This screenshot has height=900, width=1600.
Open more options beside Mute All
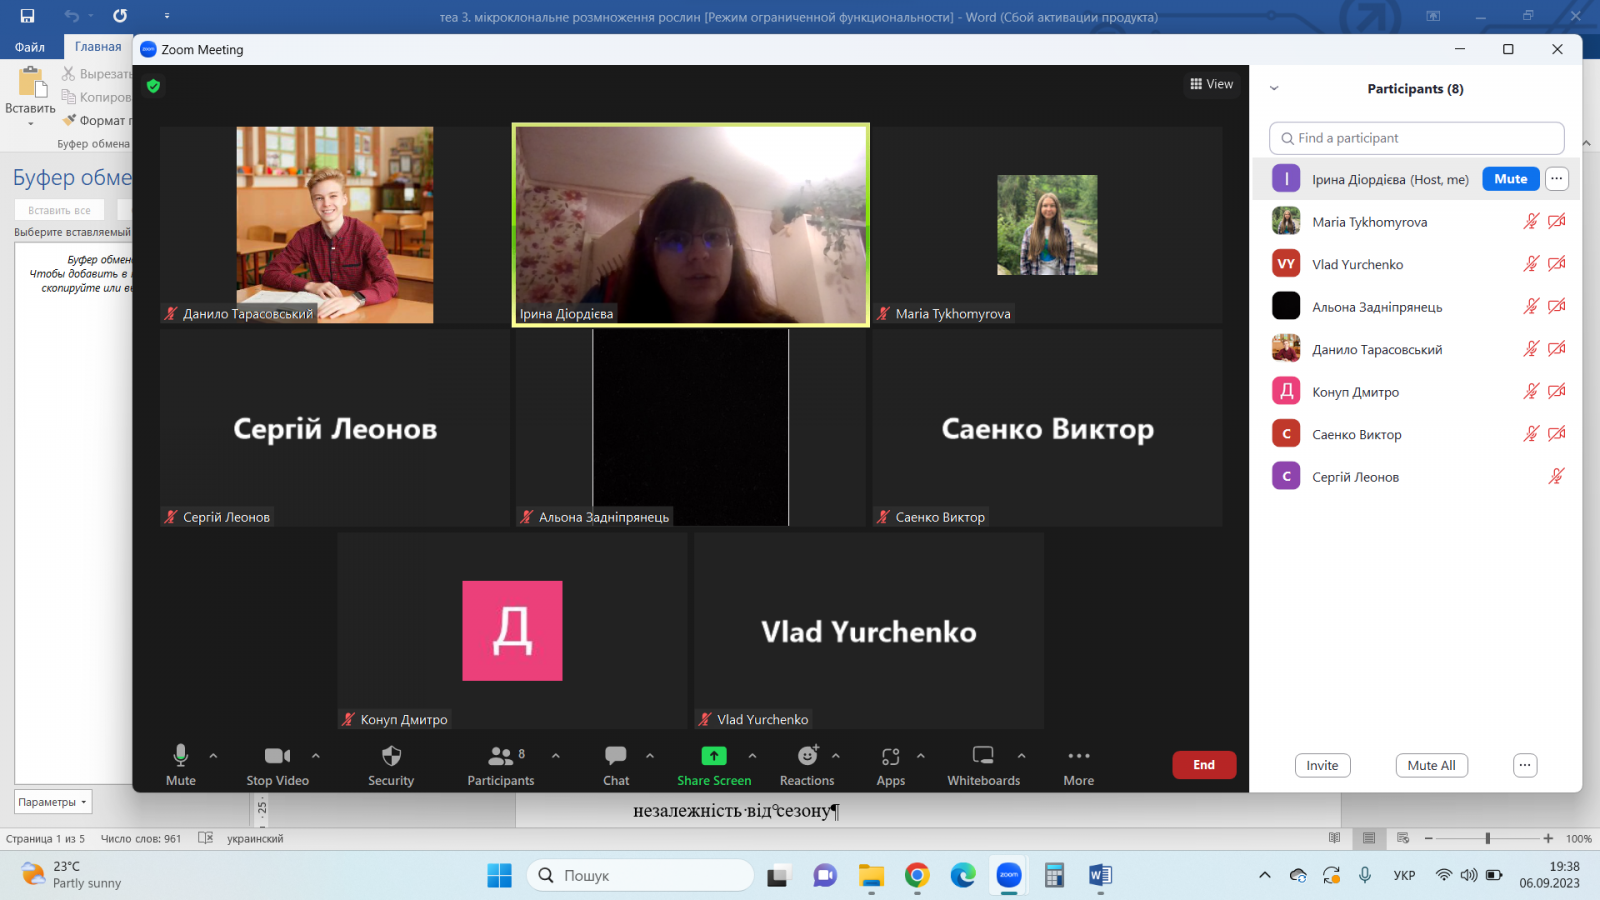1525,765
